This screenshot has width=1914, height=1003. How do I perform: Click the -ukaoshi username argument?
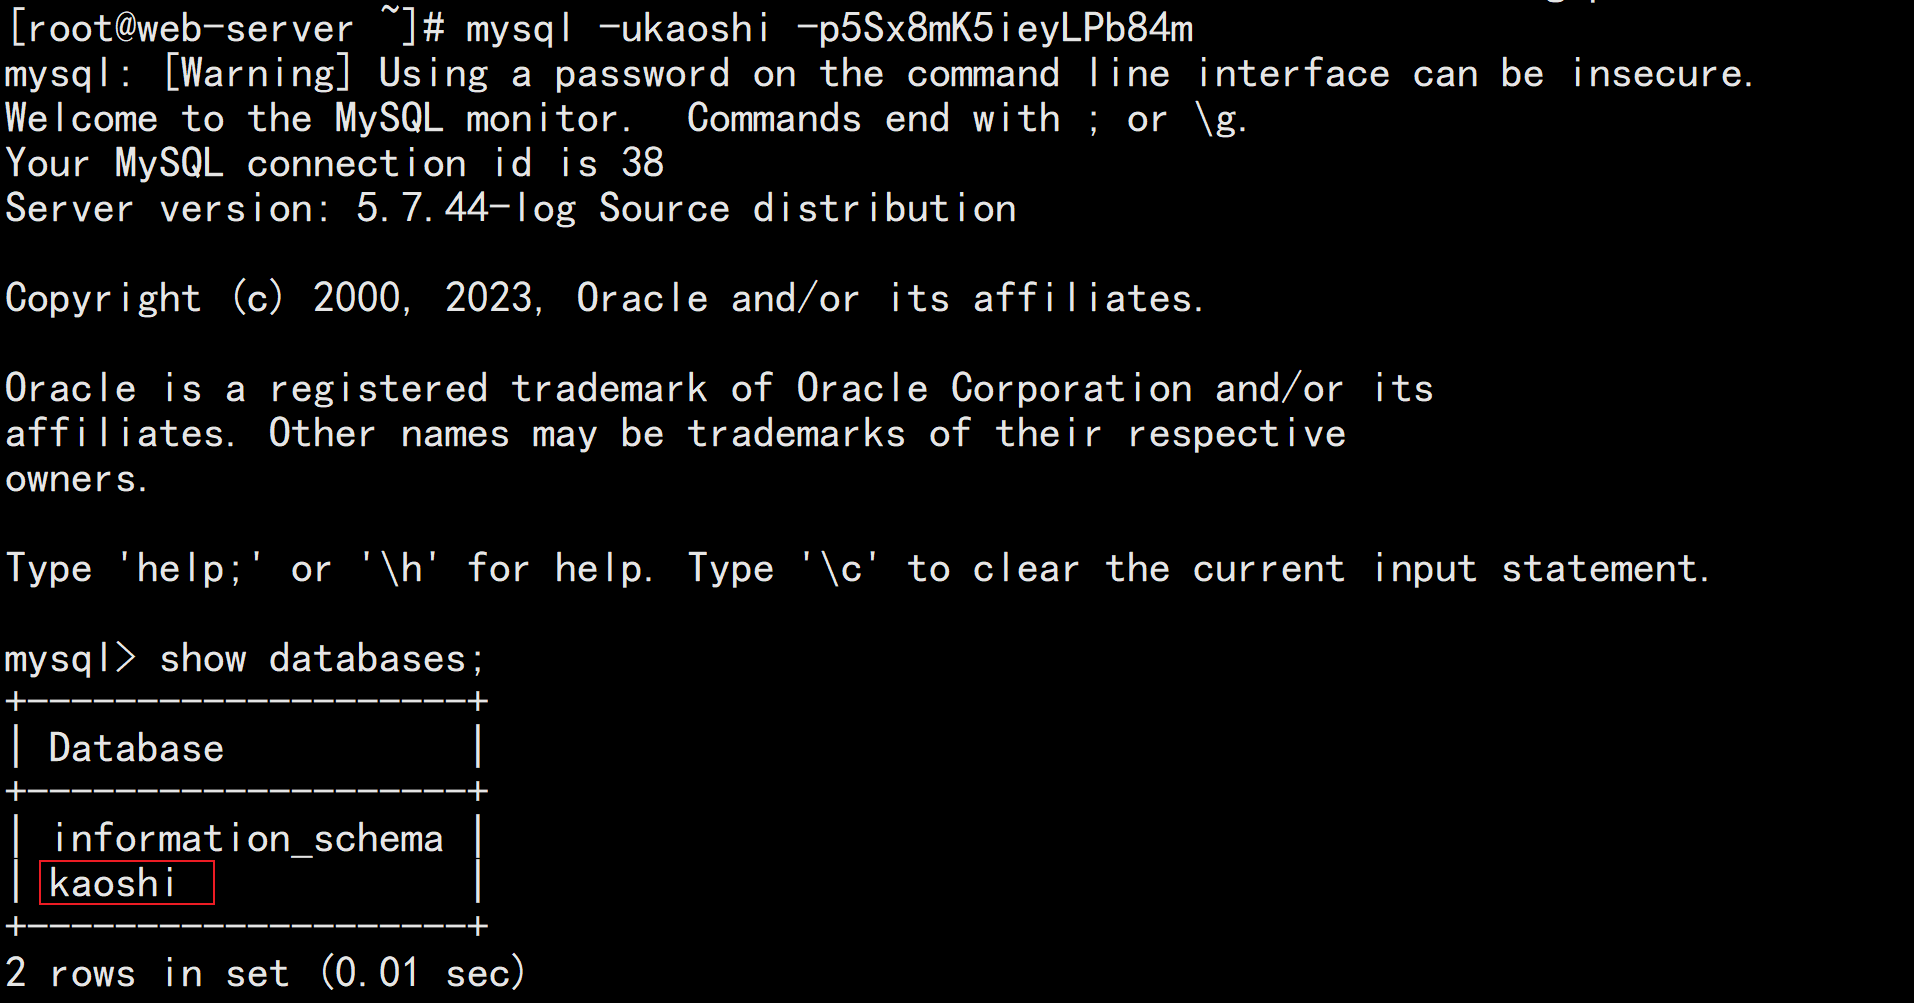[x=684, y=29]
